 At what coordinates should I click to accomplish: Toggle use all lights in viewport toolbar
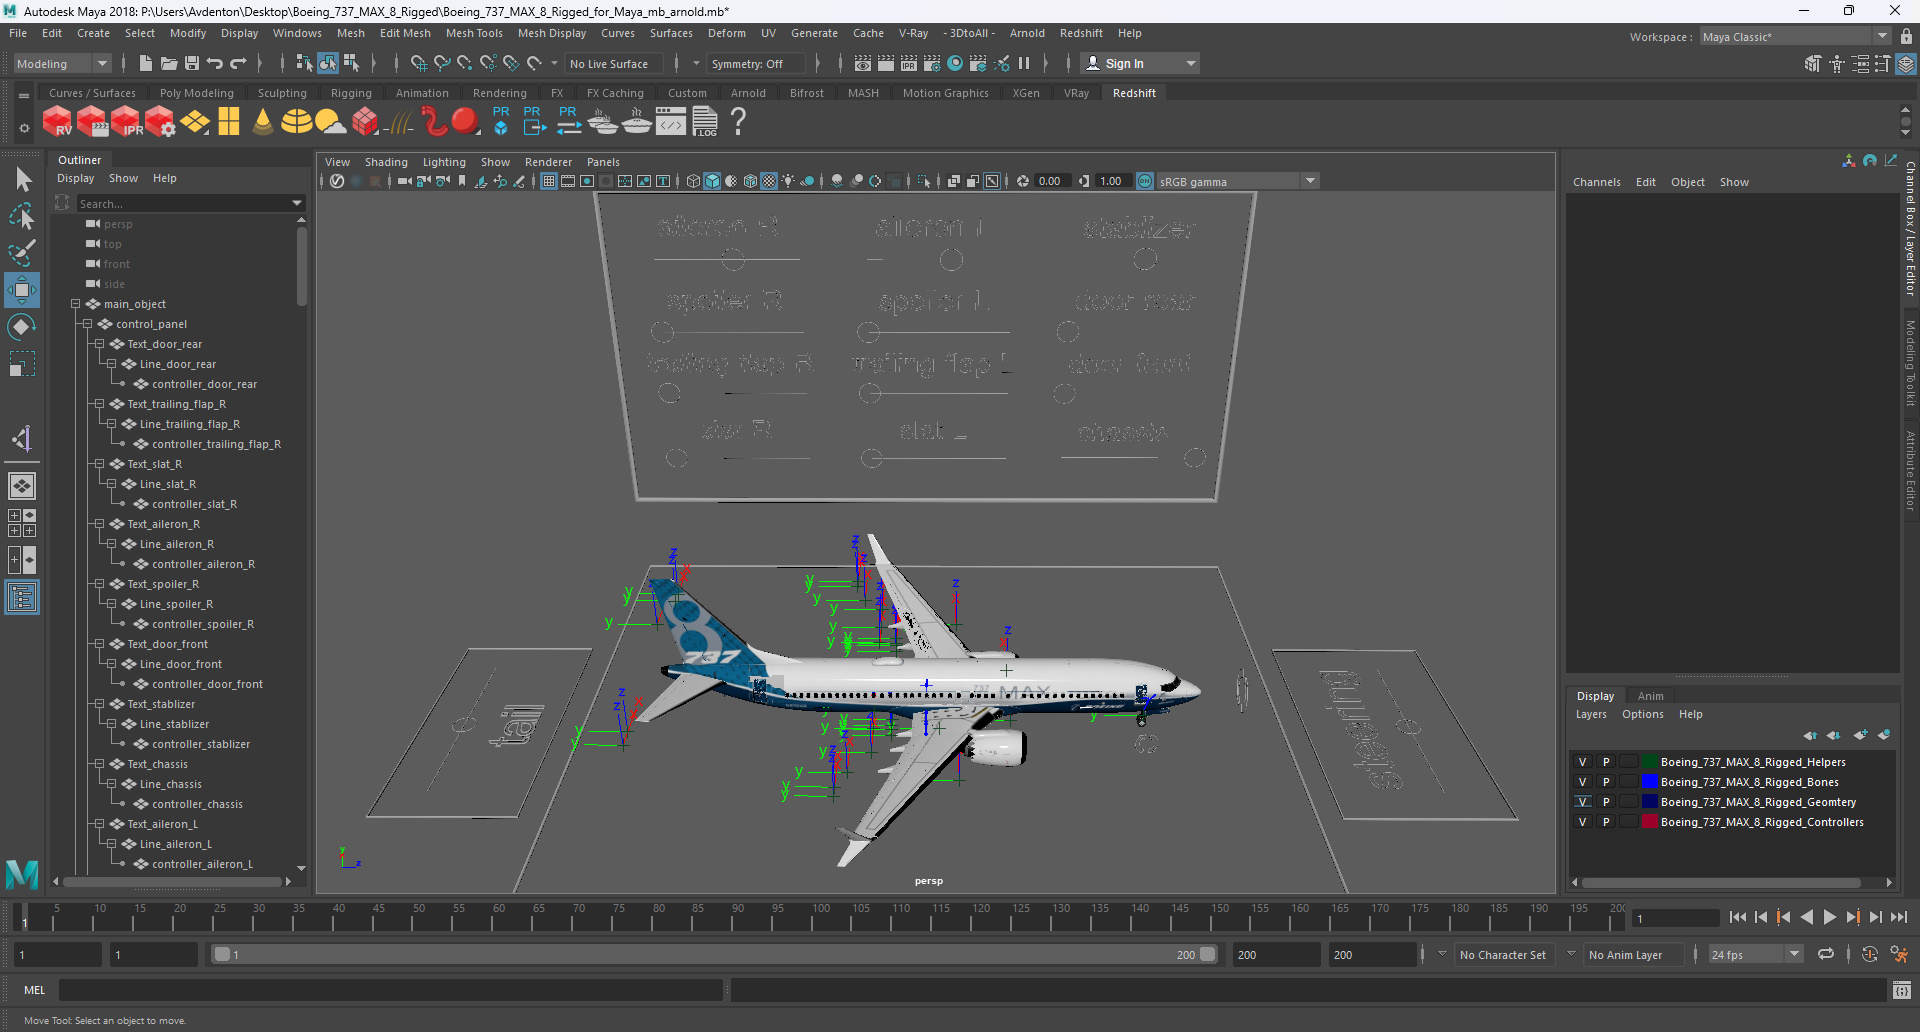tap(788, 181)
